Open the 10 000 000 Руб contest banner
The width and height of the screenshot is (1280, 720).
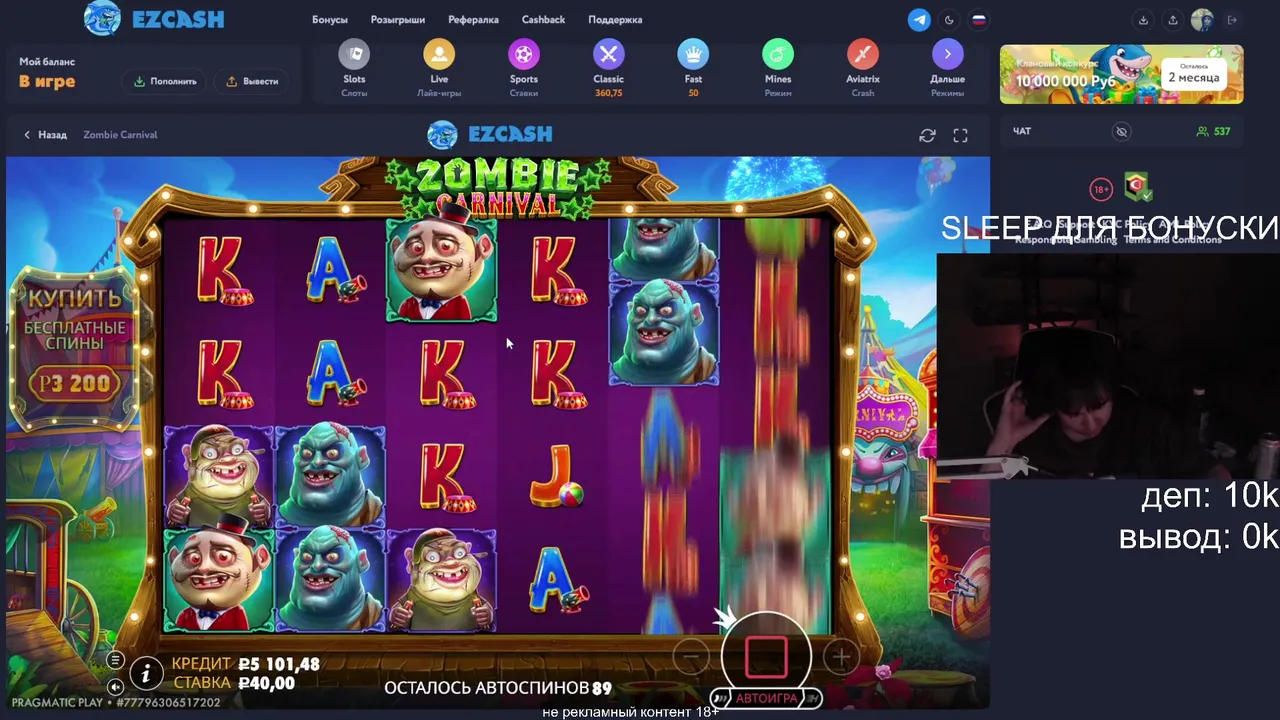1121,74
